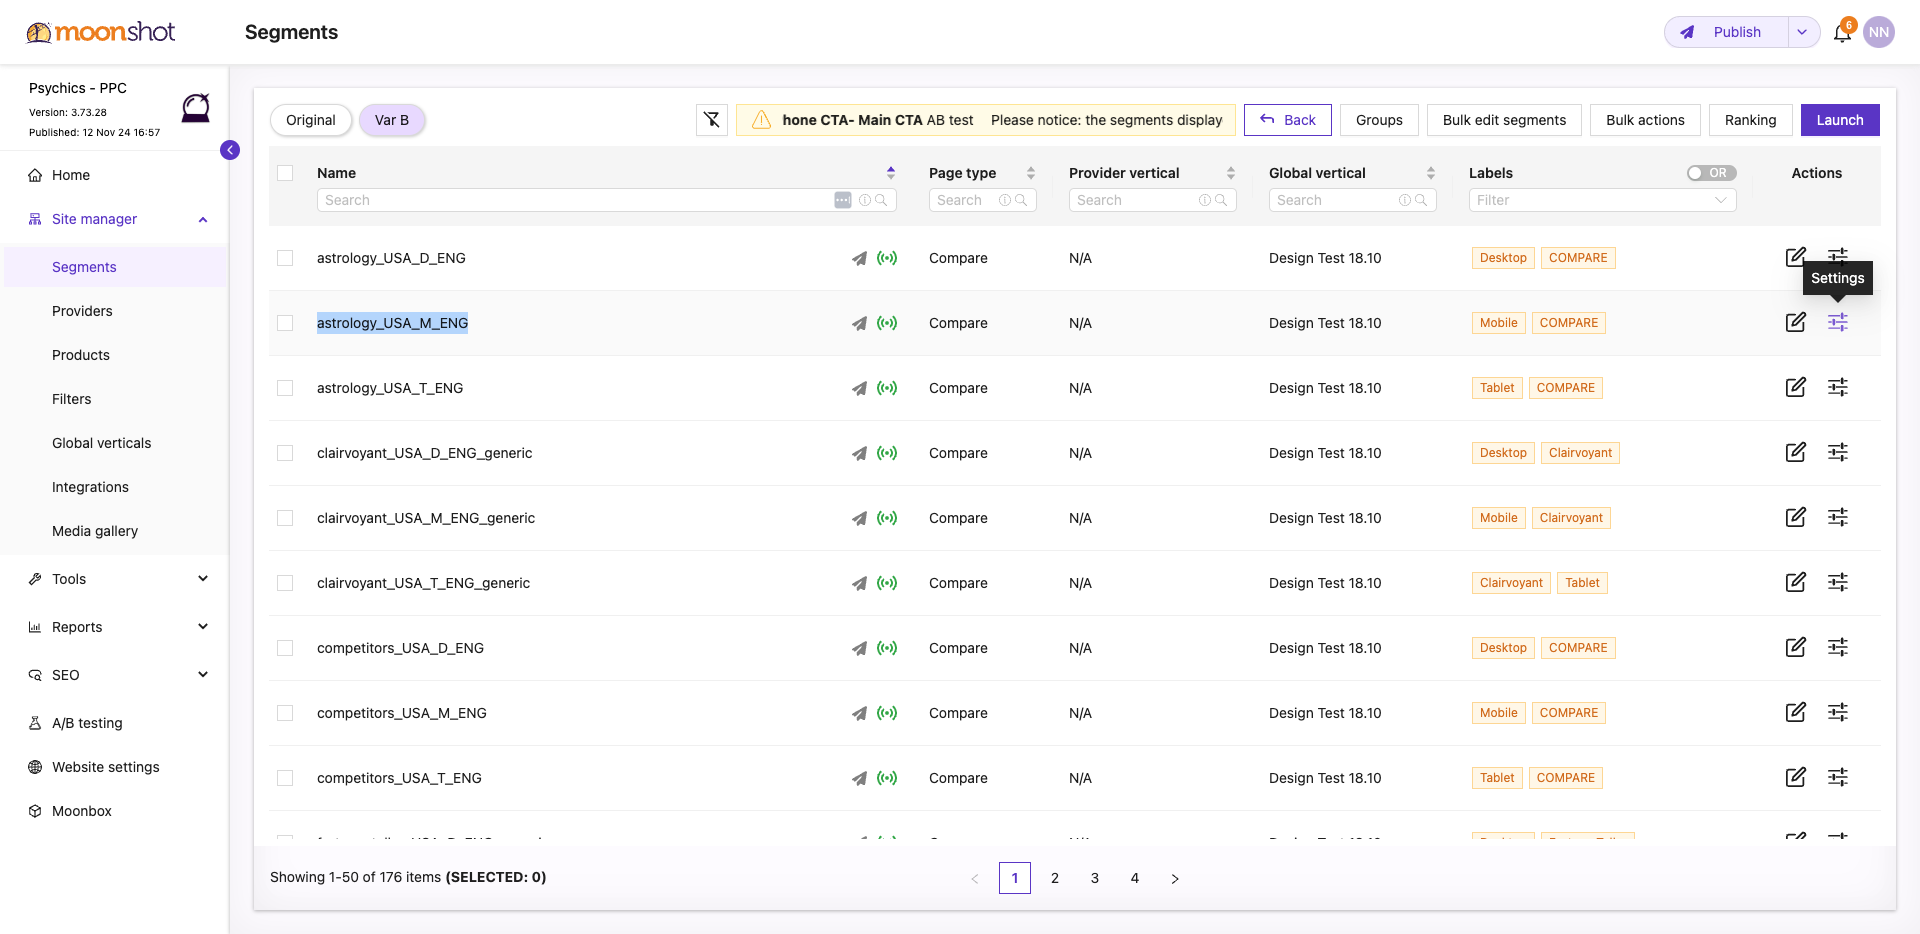The width and height of the screenshot is (1920, 934).
Task: Switch to the Original variant tab
Action: [x=311, y=120]
